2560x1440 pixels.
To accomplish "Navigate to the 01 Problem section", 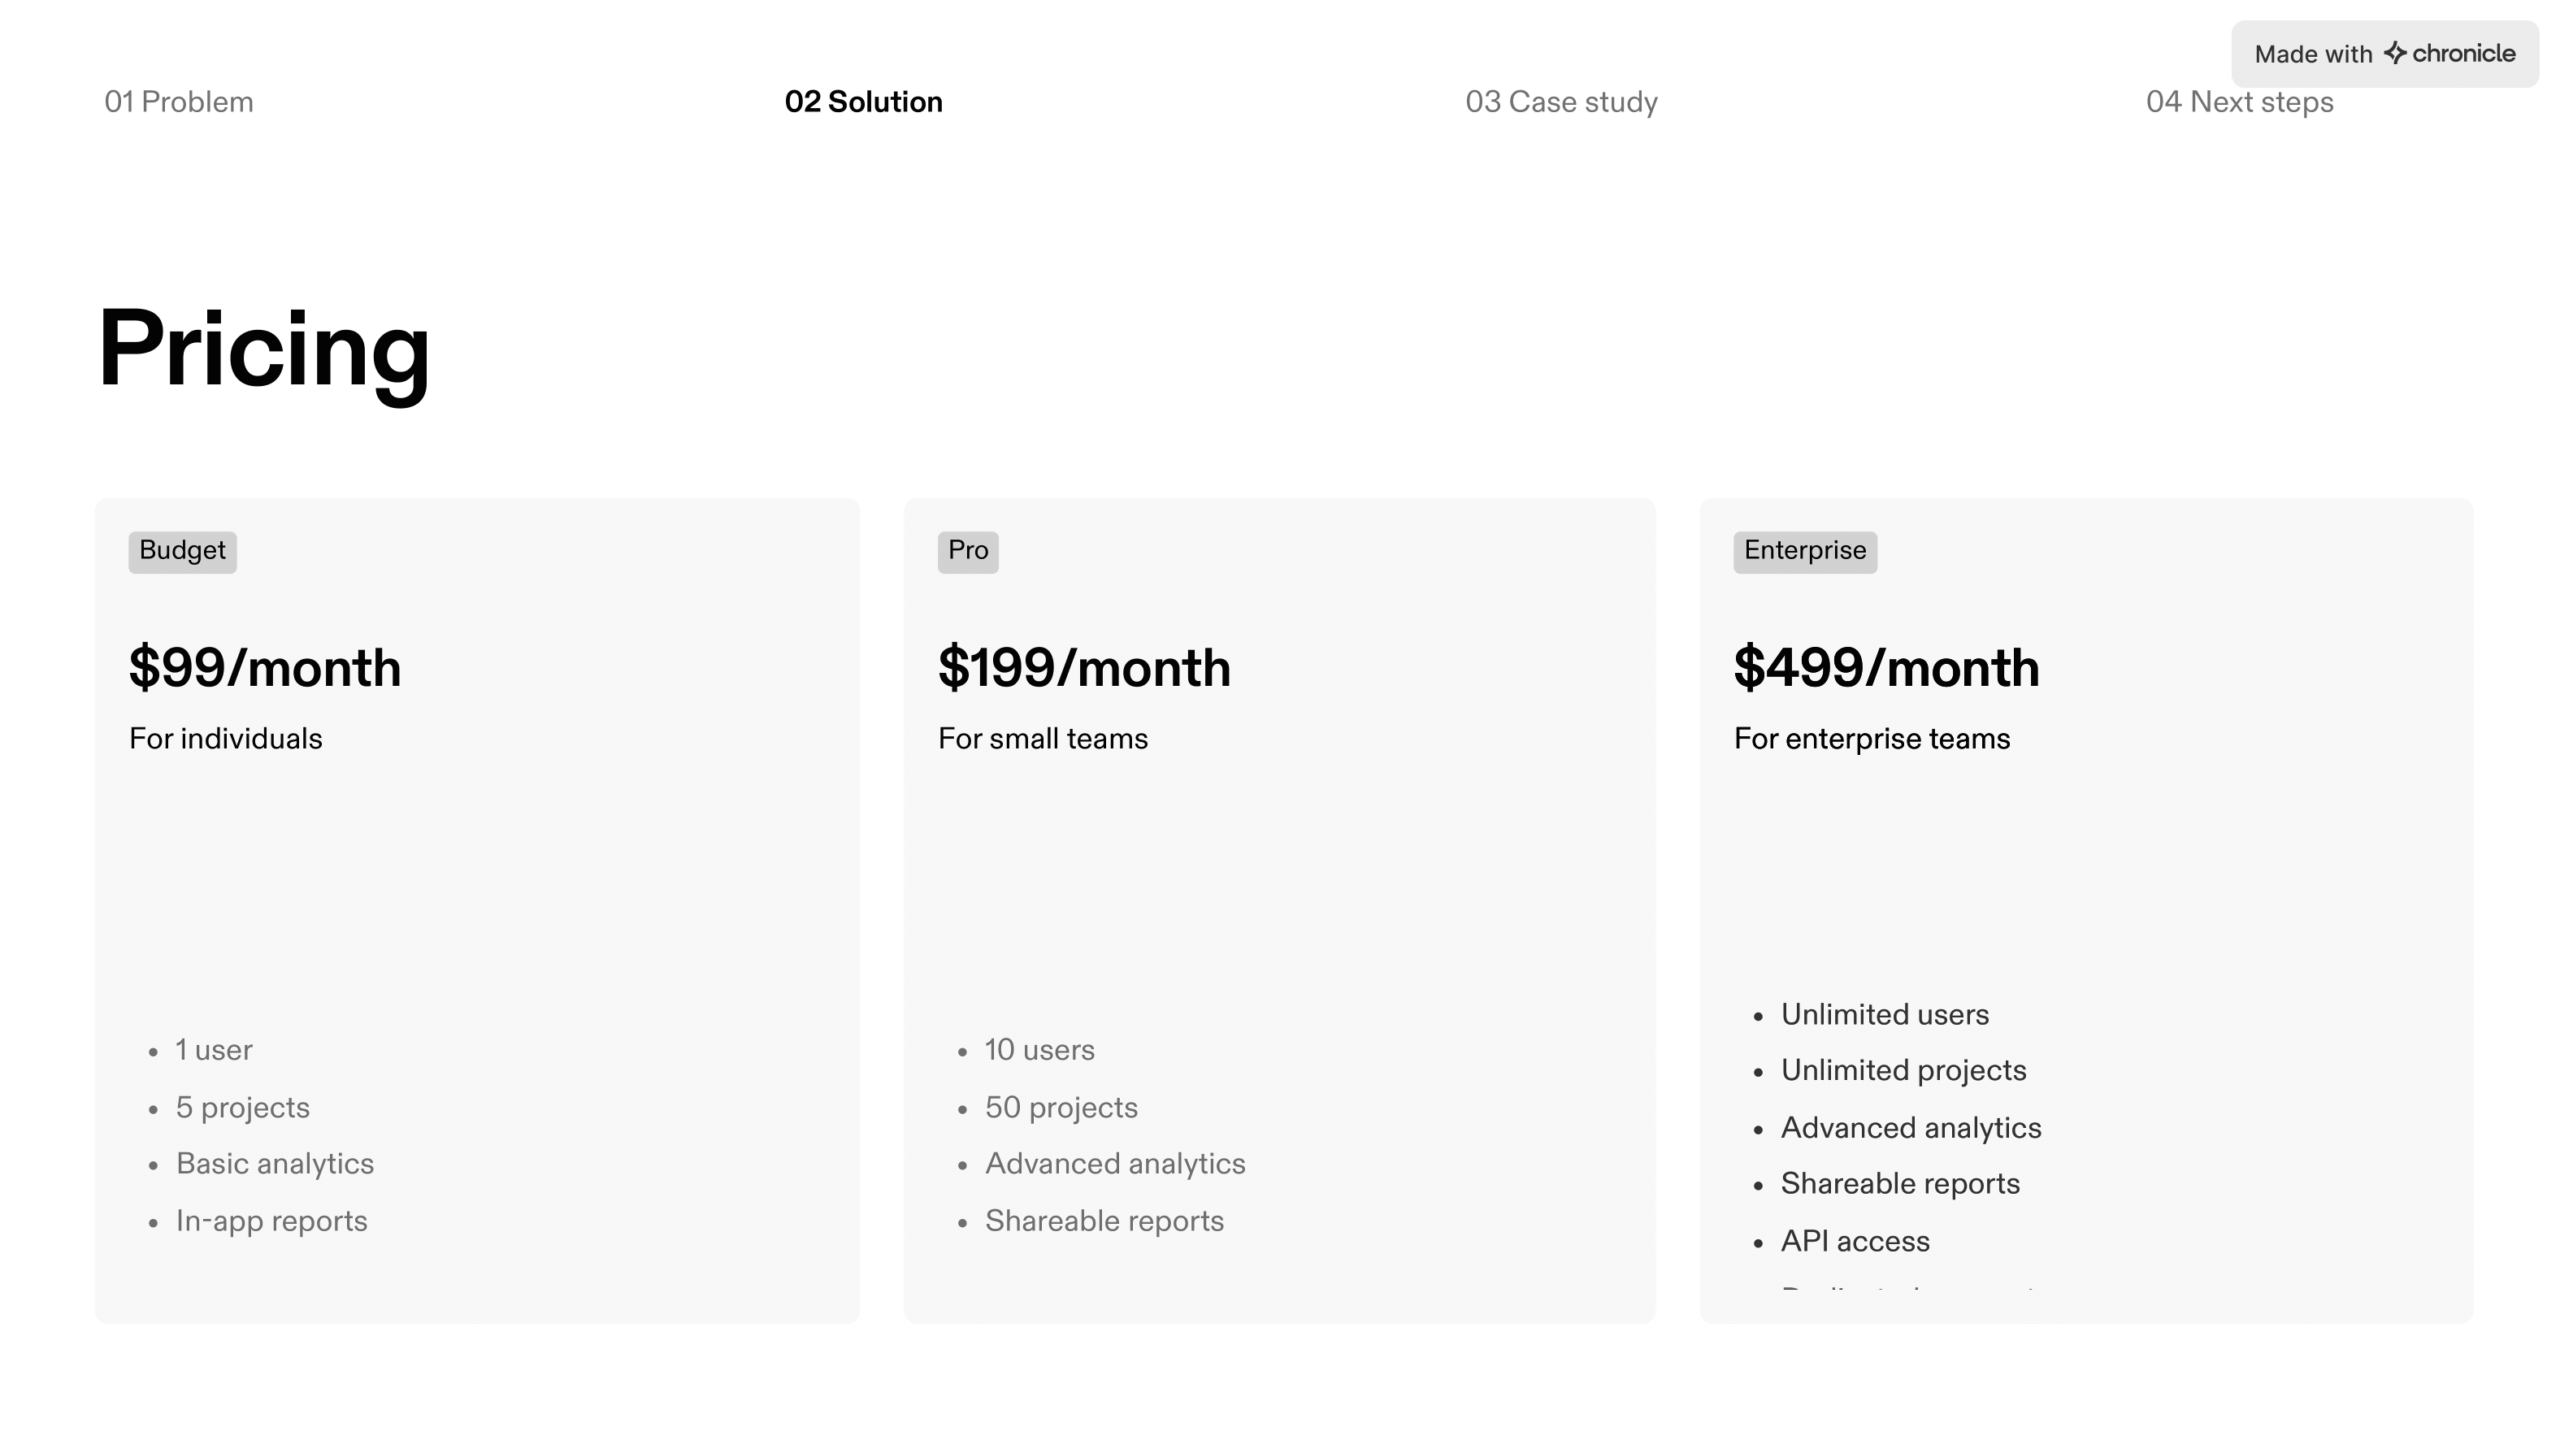I will pos(177,101).
